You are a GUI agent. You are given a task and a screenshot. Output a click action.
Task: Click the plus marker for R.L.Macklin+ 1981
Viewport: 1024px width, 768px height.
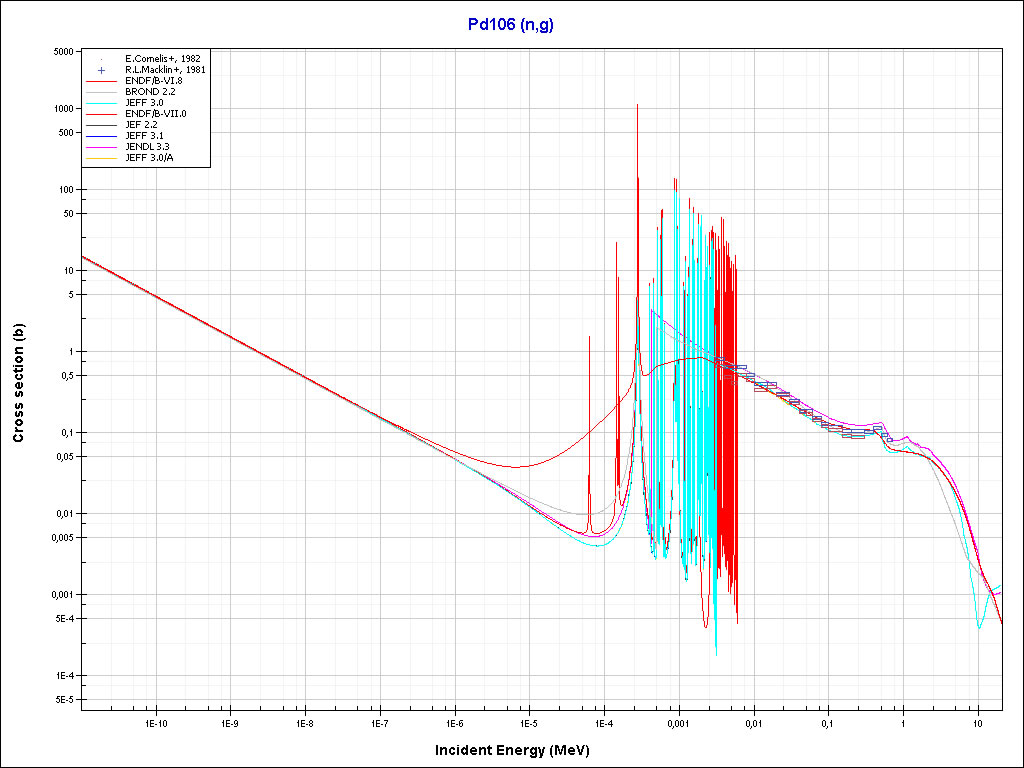101,70
